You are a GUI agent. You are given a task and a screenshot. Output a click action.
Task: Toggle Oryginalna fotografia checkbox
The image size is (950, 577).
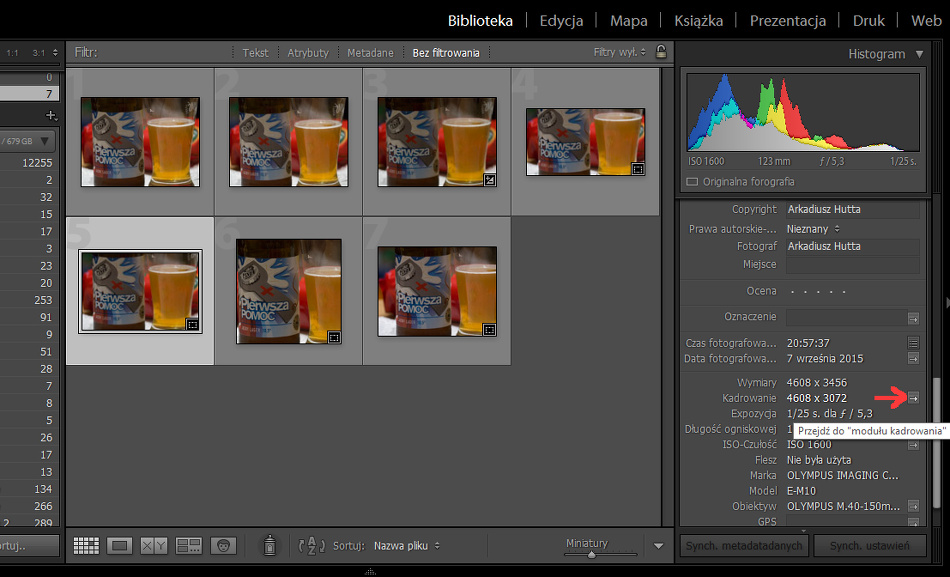pos(692,182)
